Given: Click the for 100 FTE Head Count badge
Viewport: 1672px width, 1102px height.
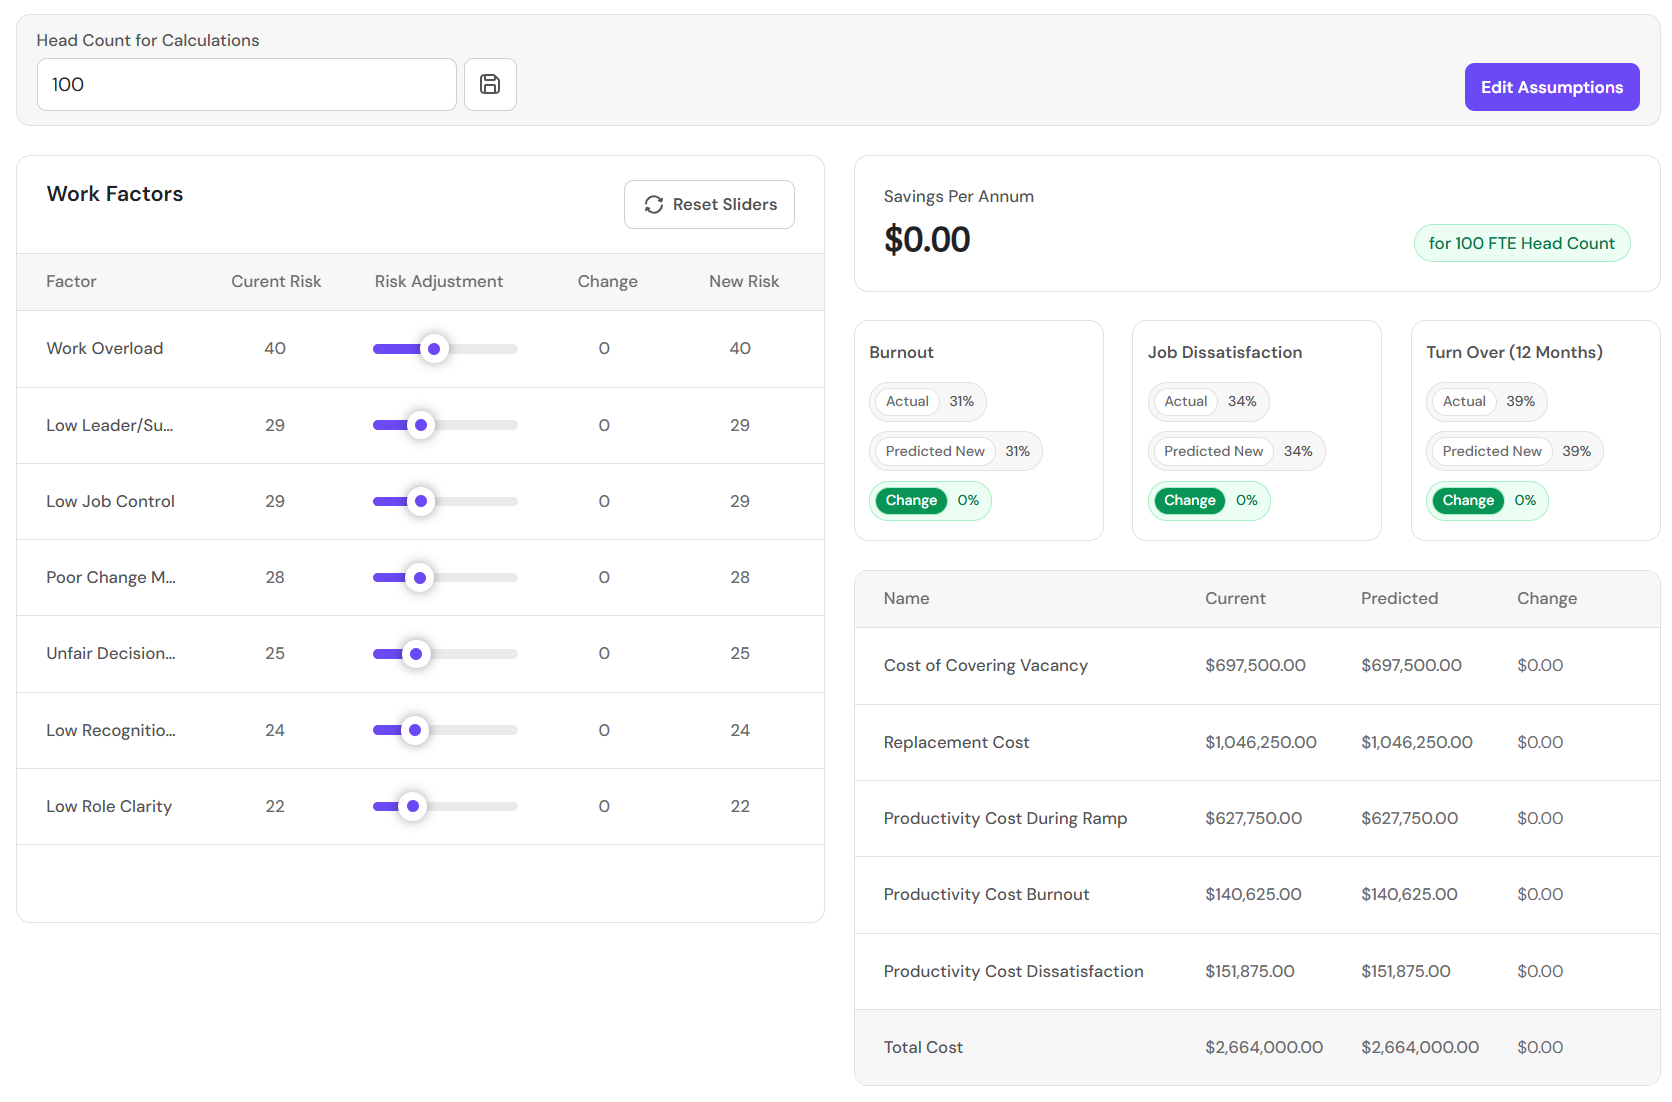Looking at the screenshot, I should point(1521,242).
